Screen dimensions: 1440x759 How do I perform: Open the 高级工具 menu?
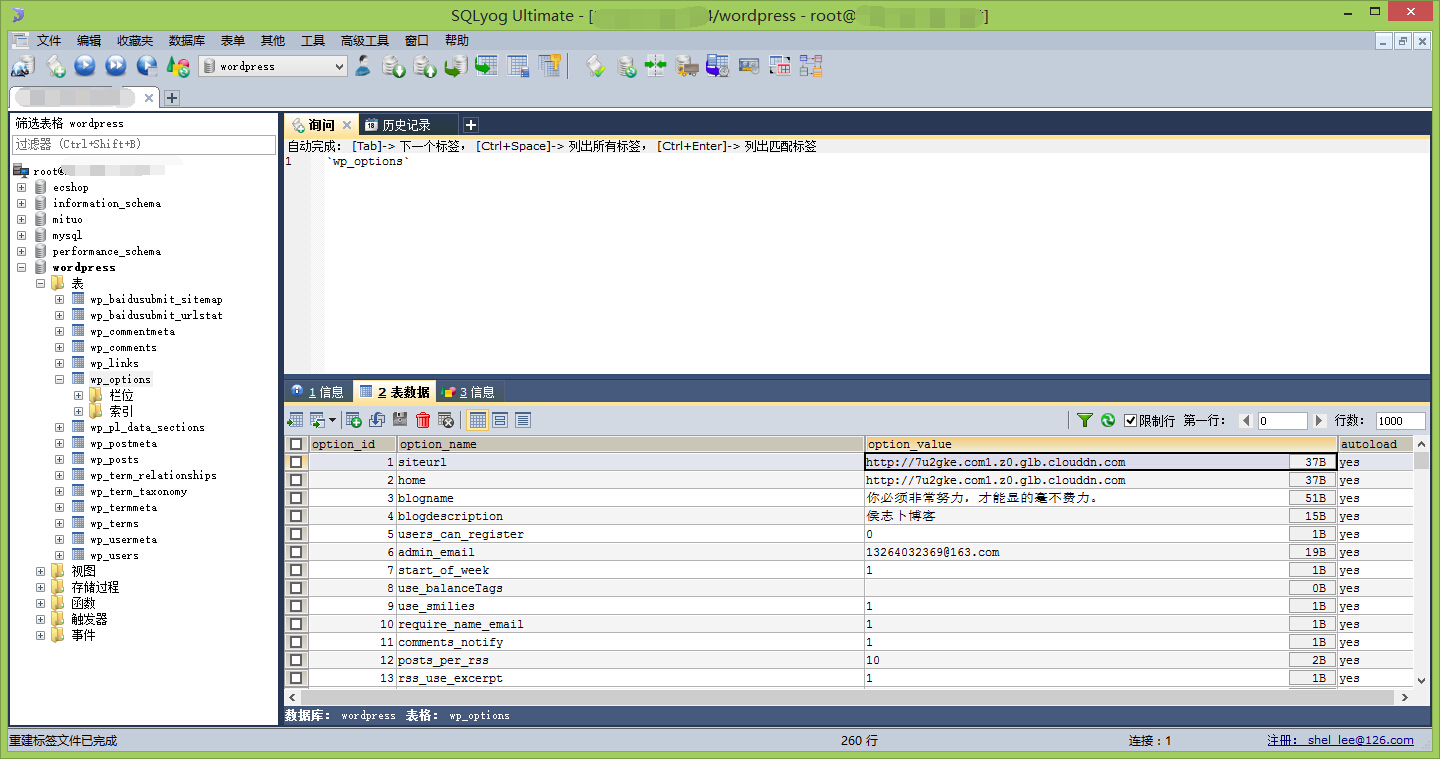click(364, 40)
